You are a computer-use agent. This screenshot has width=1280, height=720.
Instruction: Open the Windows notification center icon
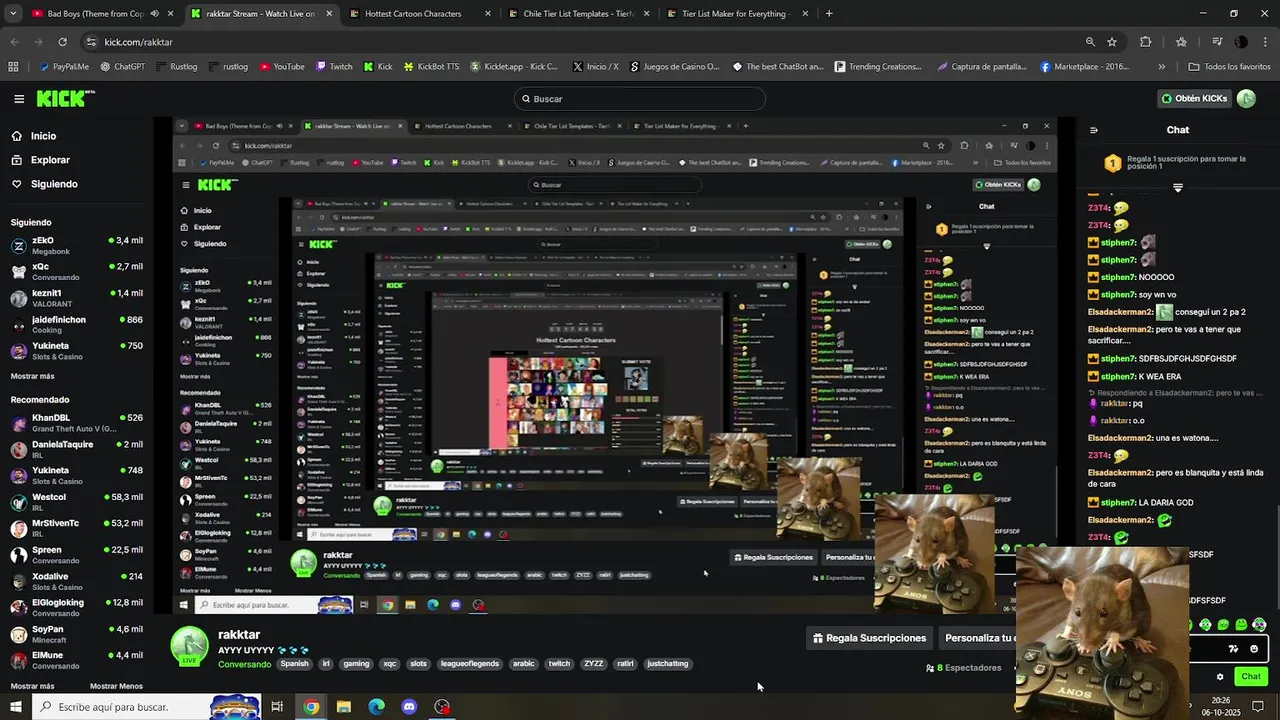1258,706
